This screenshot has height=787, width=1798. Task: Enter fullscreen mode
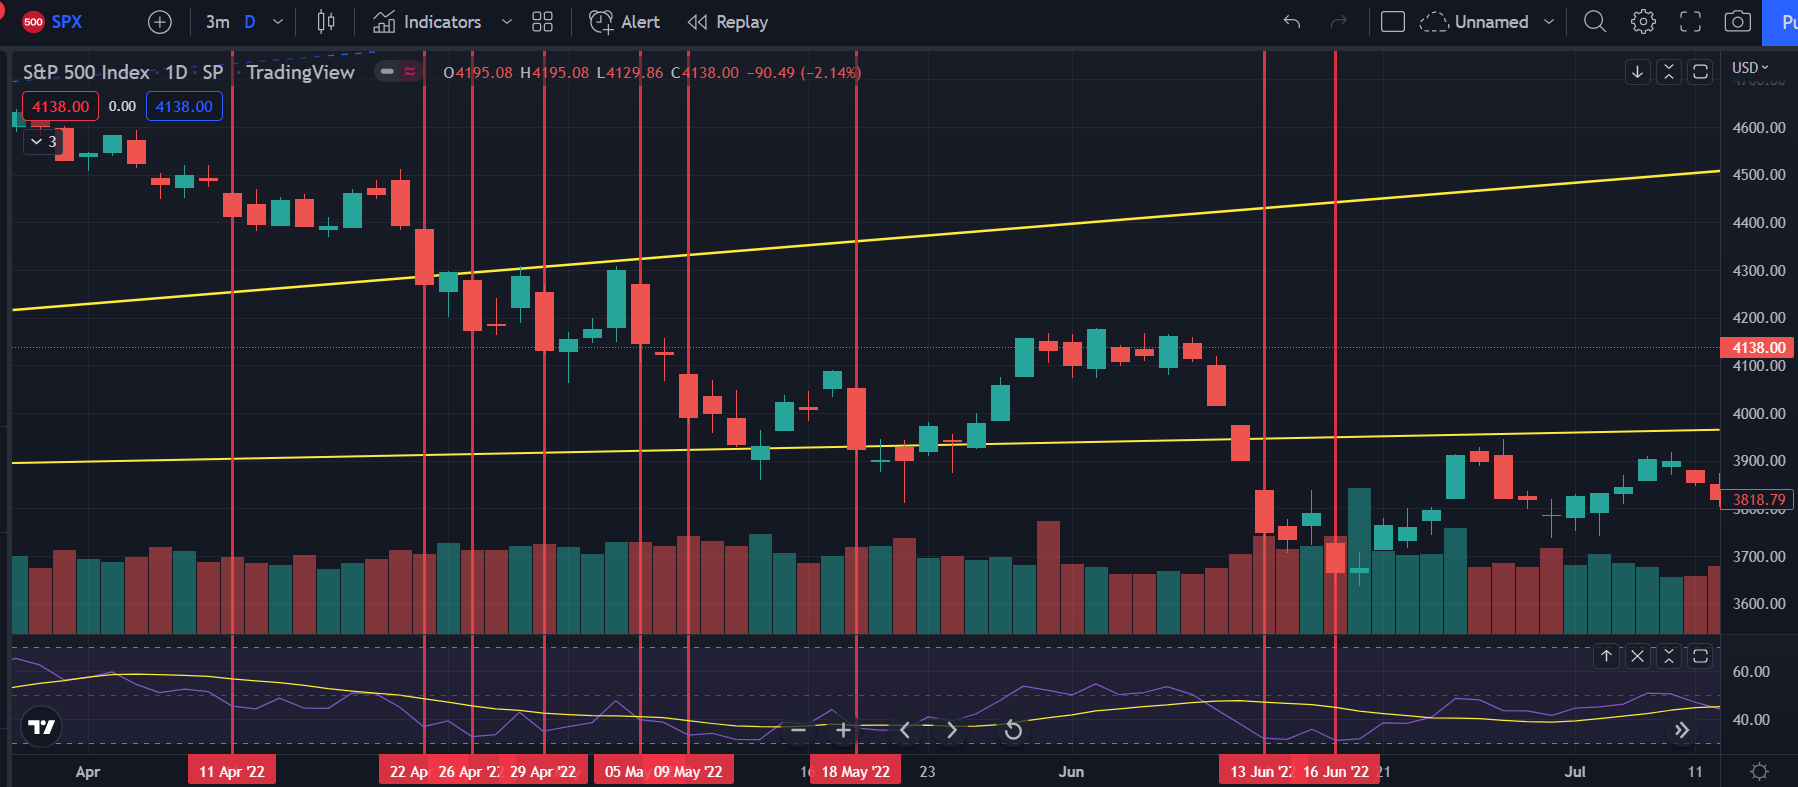point(1690,22)
